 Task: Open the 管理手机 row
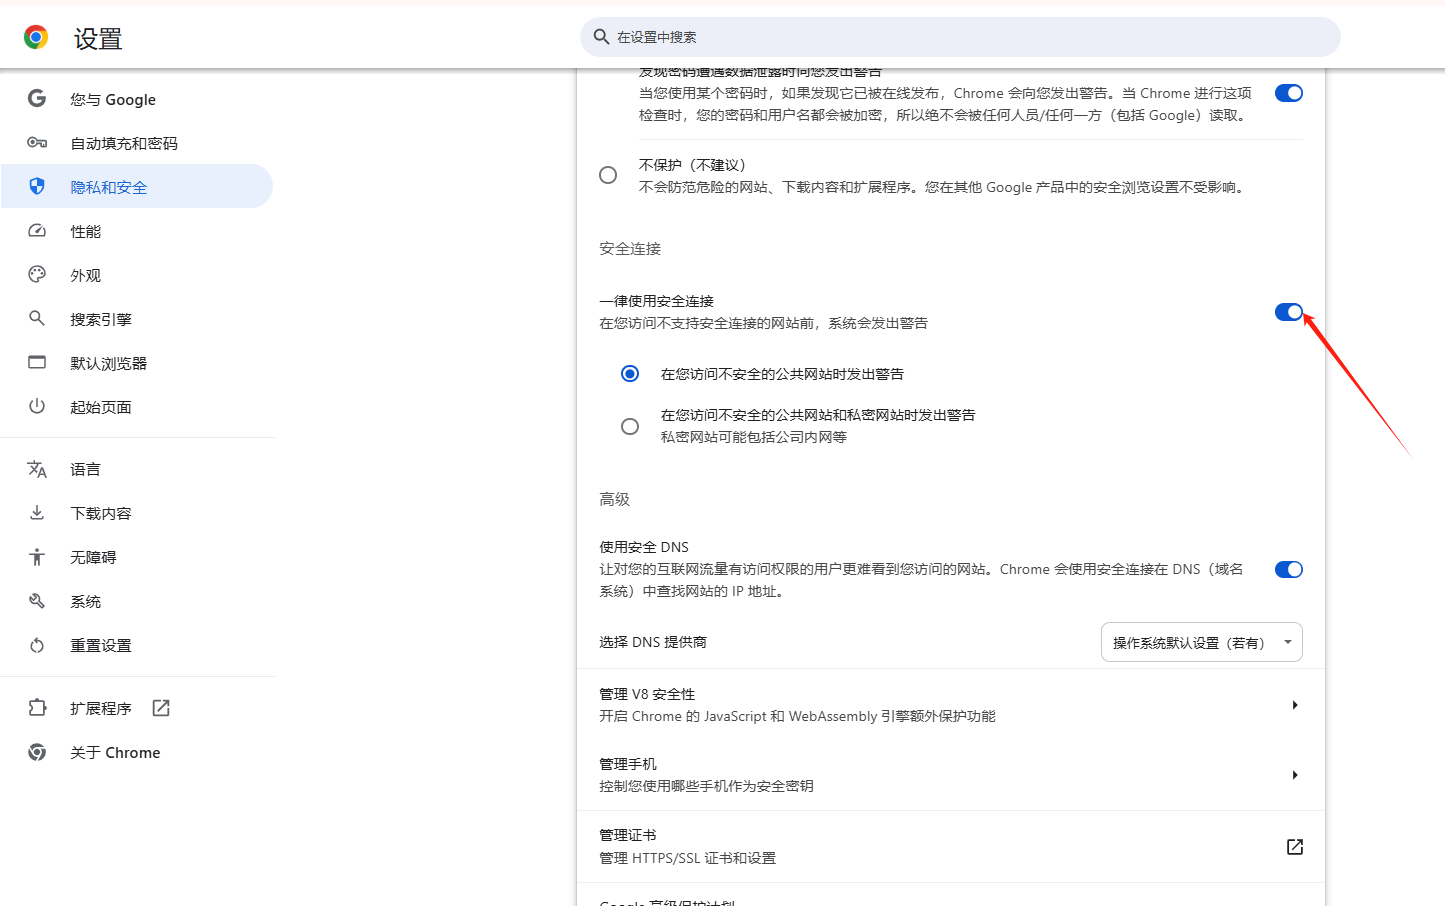click(x=951, y=775)
